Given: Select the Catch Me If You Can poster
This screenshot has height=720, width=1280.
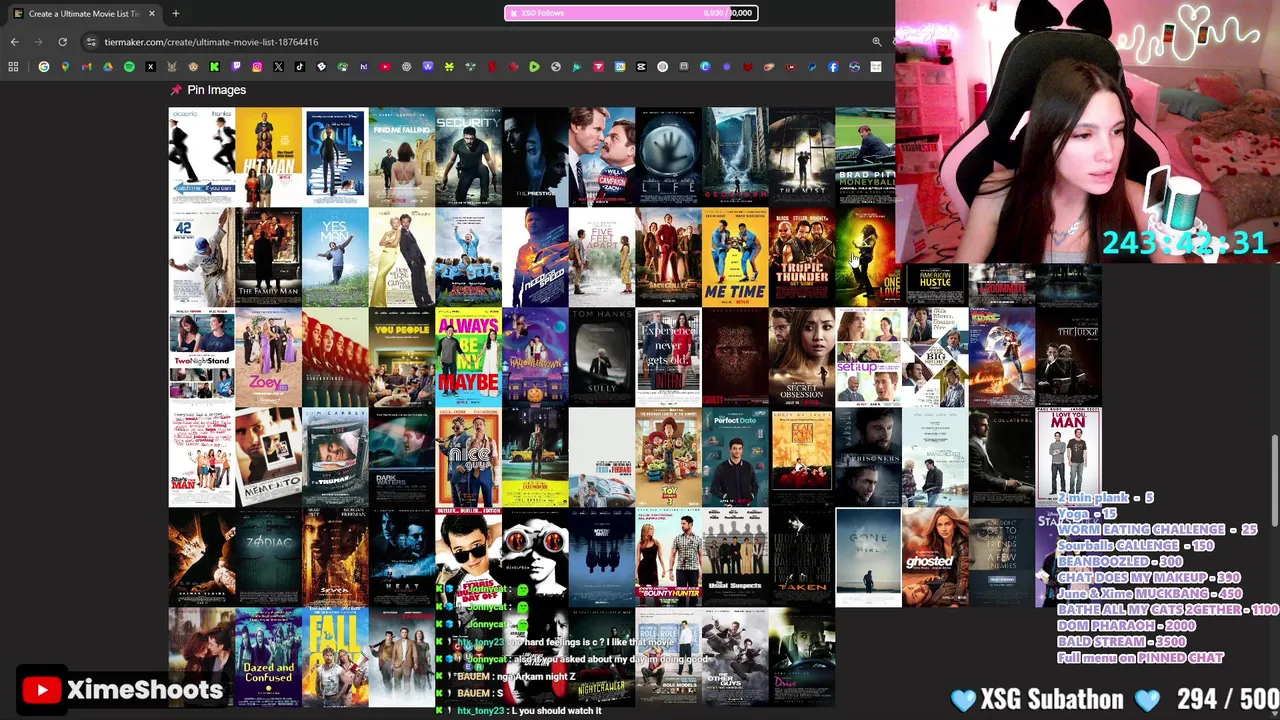Looking at the screenshot, I should tap(201, 157).
